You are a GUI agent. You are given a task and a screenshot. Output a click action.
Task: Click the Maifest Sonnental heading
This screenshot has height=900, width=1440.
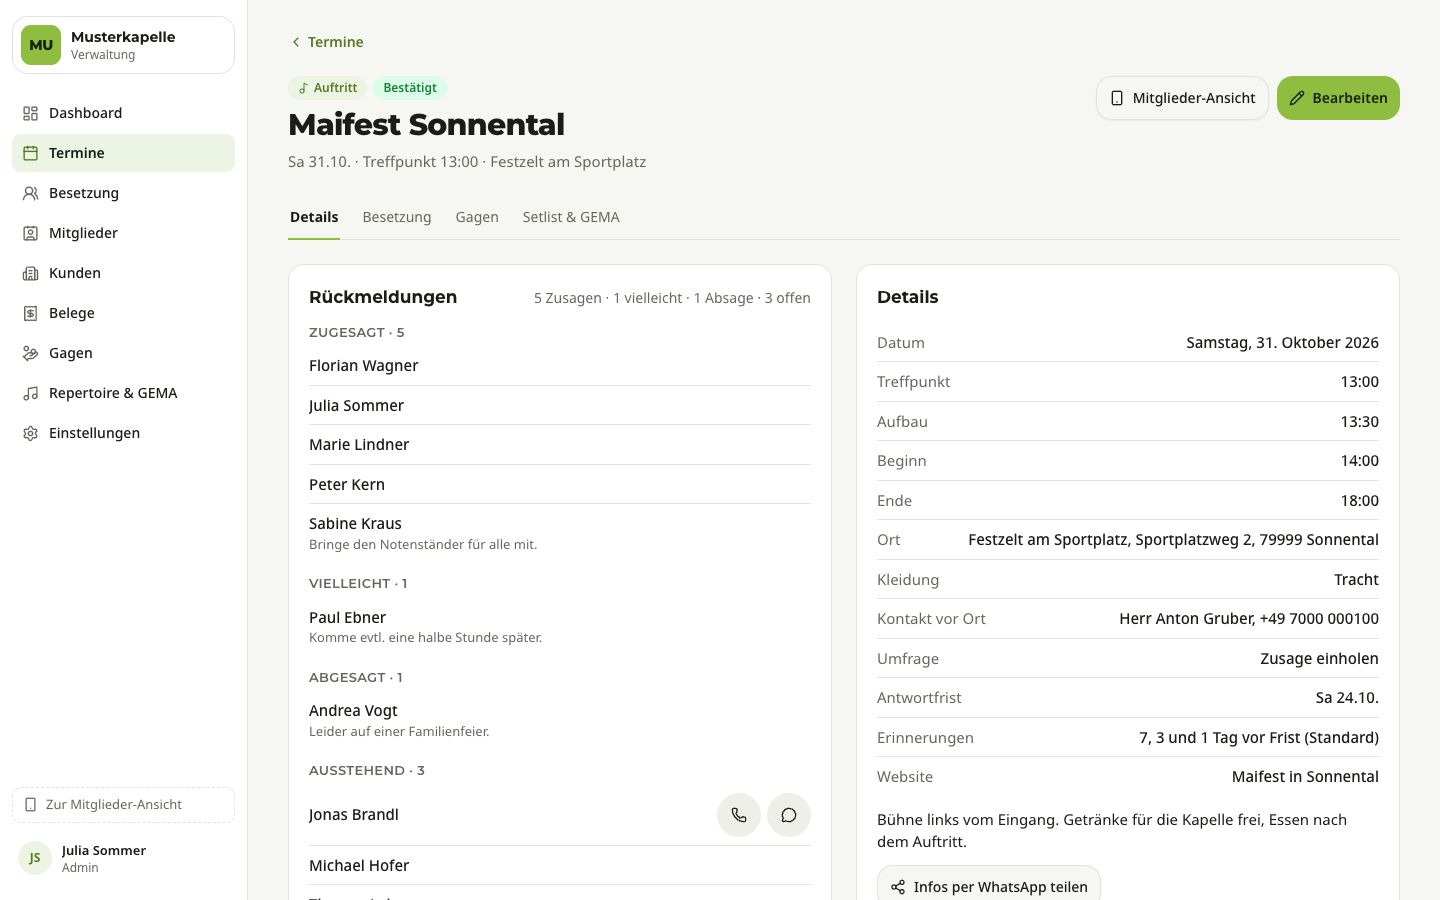[x=426, y=125]
